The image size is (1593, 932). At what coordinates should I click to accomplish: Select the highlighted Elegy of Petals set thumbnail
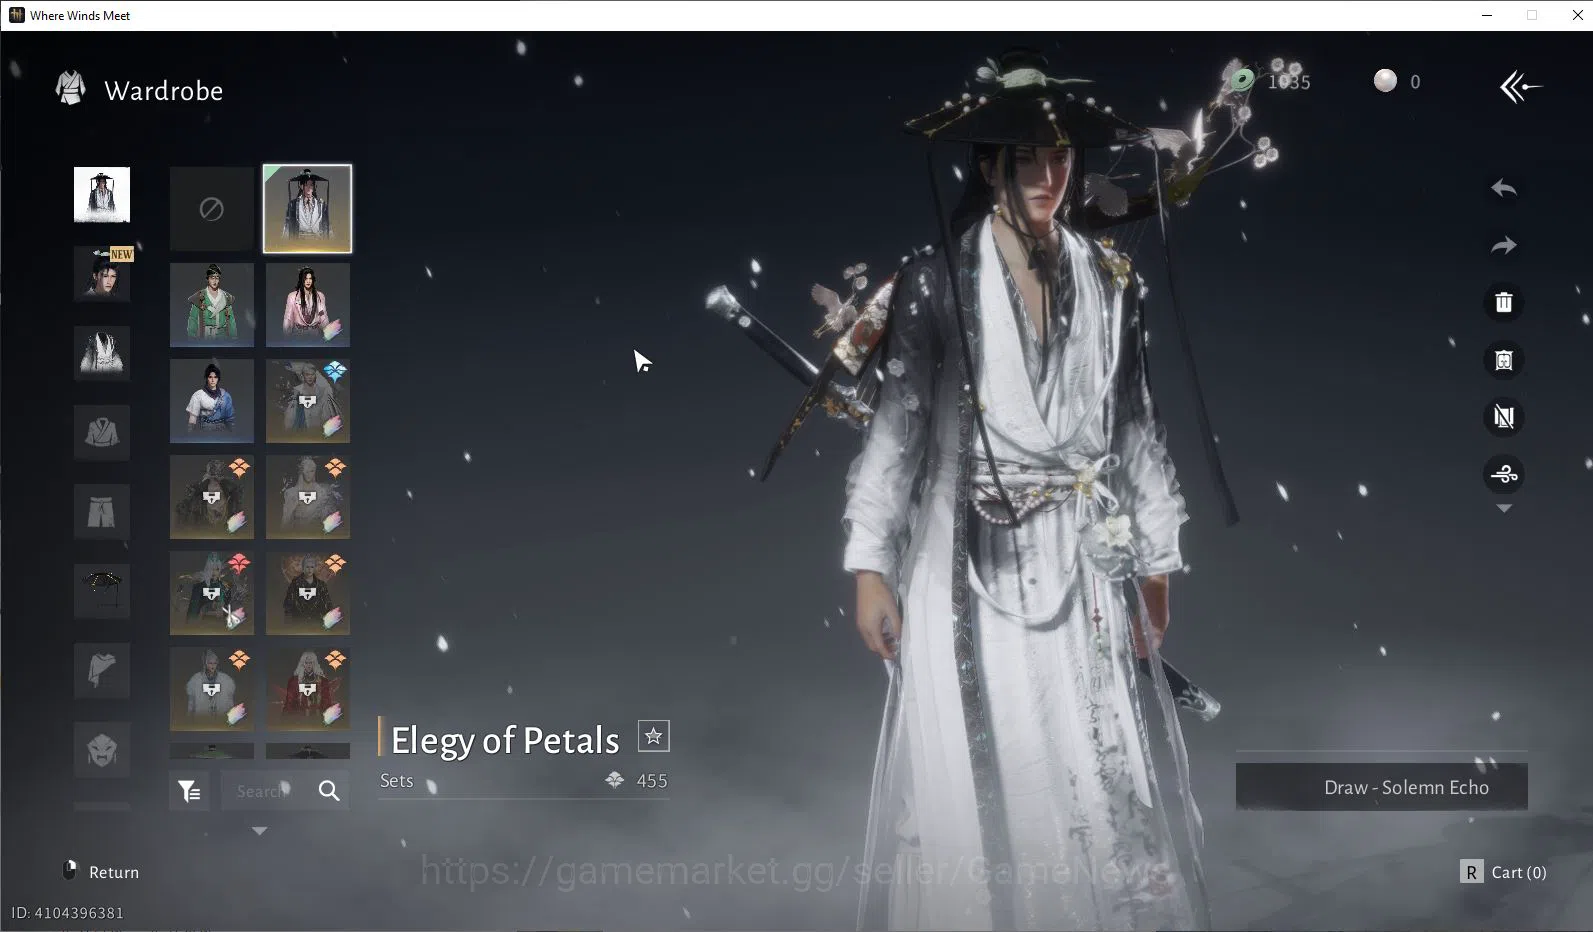coord(308,209)
